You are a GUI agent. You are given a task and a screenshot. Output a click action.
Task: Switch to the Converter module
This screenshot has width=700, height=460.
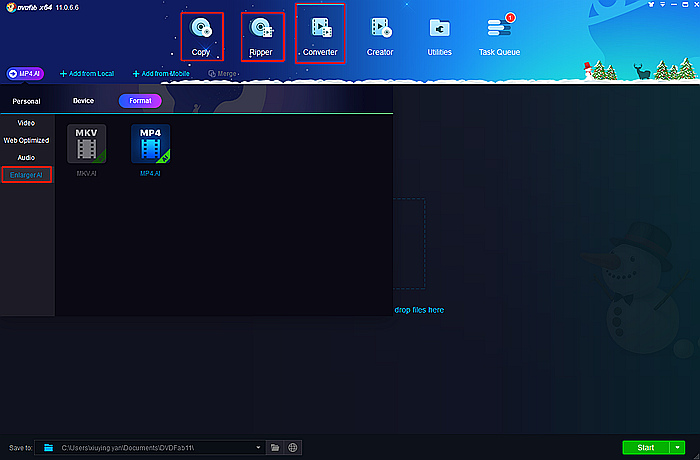point(320,35)
